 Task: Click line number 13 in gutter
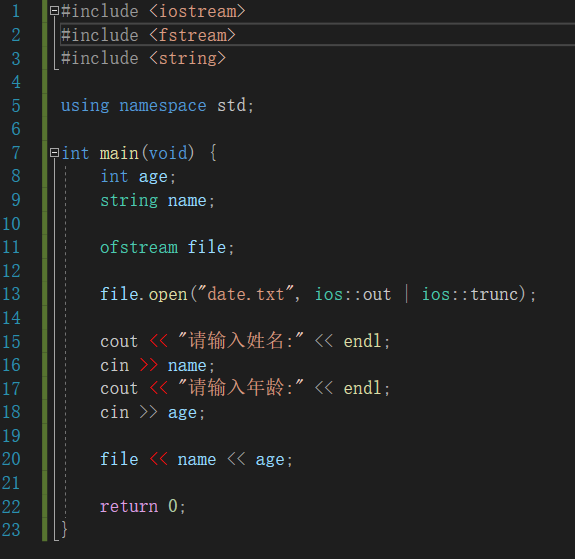pyautogui.click(x=11, y=294)
